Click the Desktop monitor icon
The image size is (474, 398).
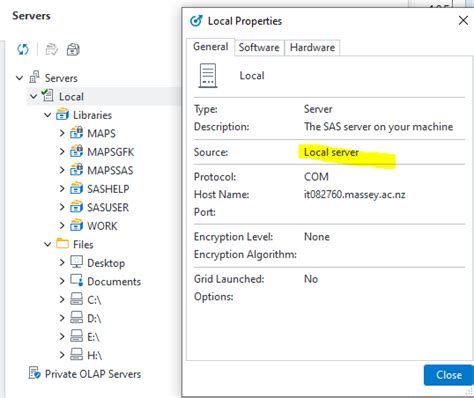coord(76,262)
